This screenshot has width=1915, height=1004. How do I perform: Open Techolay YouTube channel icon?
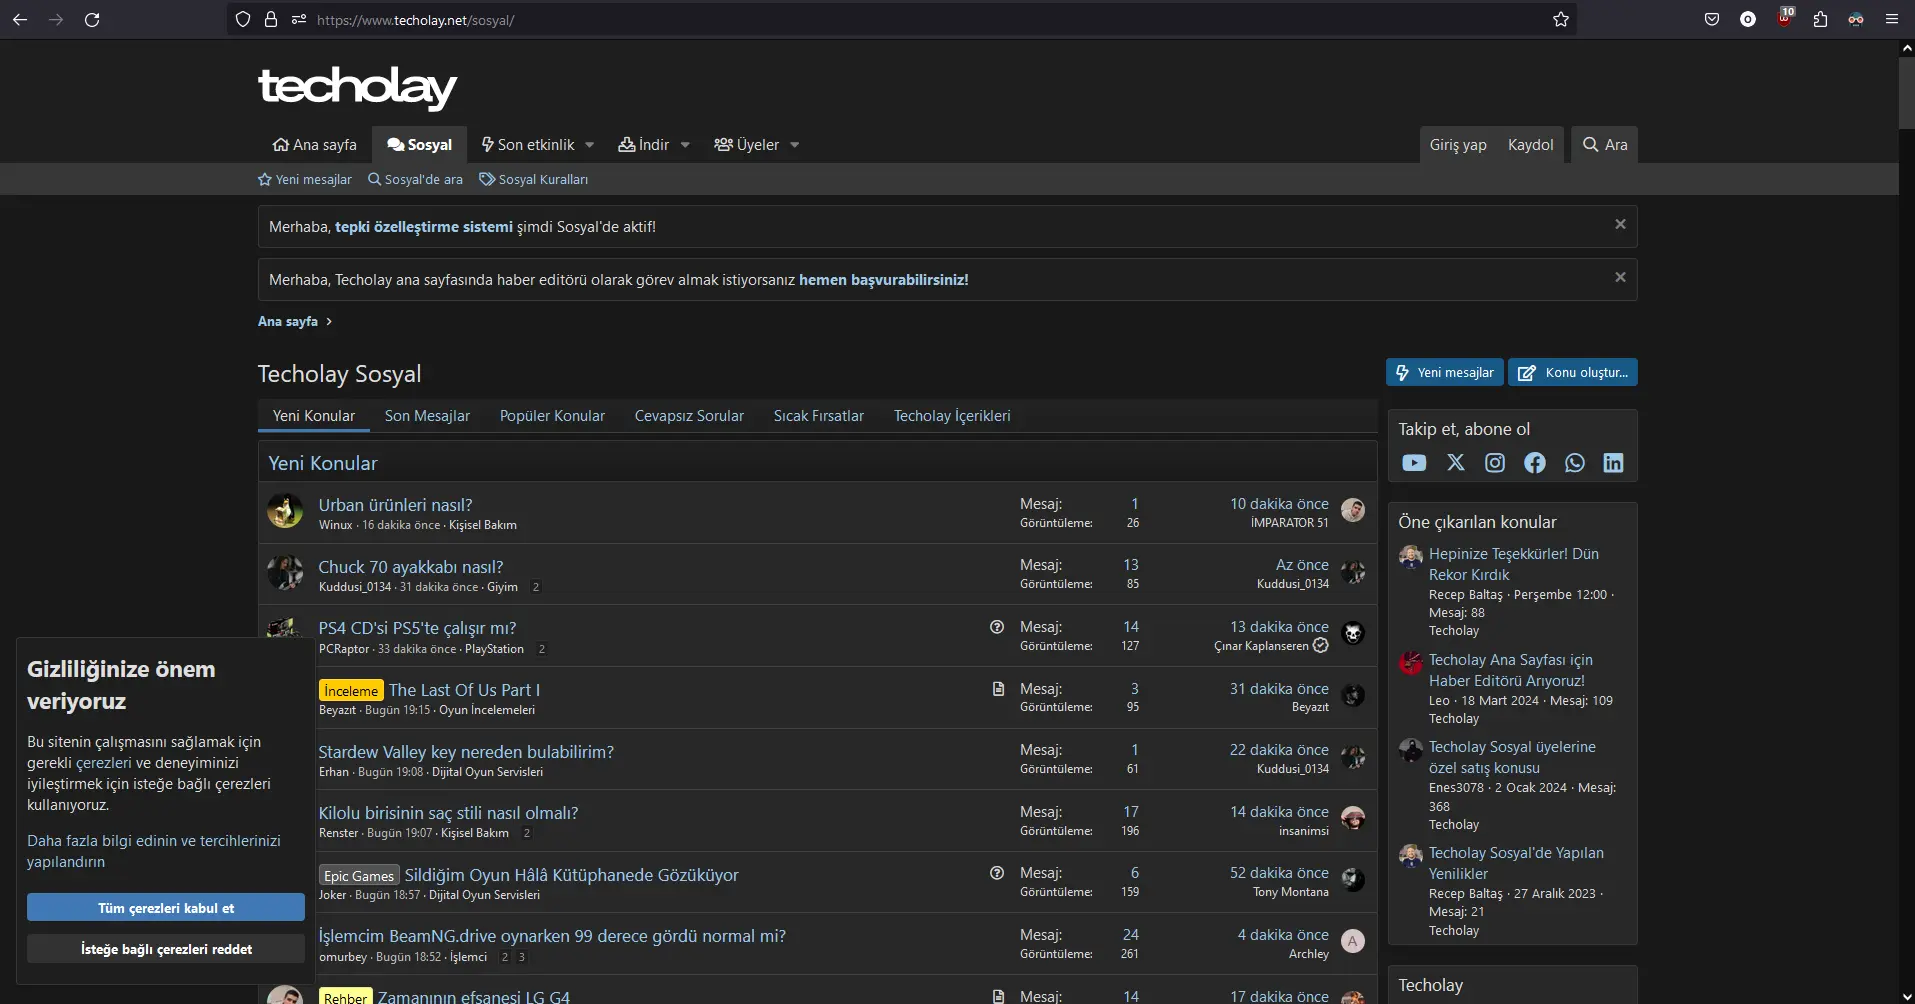tap(1414, 463)
